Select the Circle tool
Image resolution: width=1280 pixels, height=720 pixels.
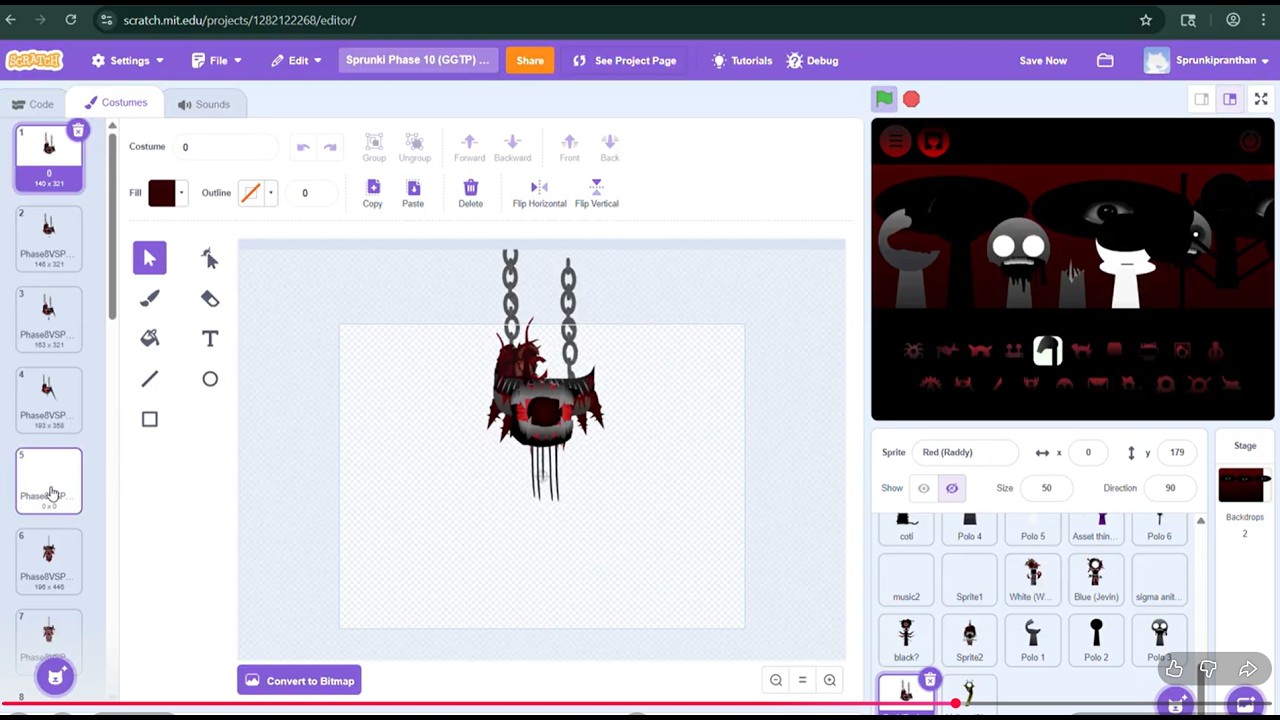(210, 379)
